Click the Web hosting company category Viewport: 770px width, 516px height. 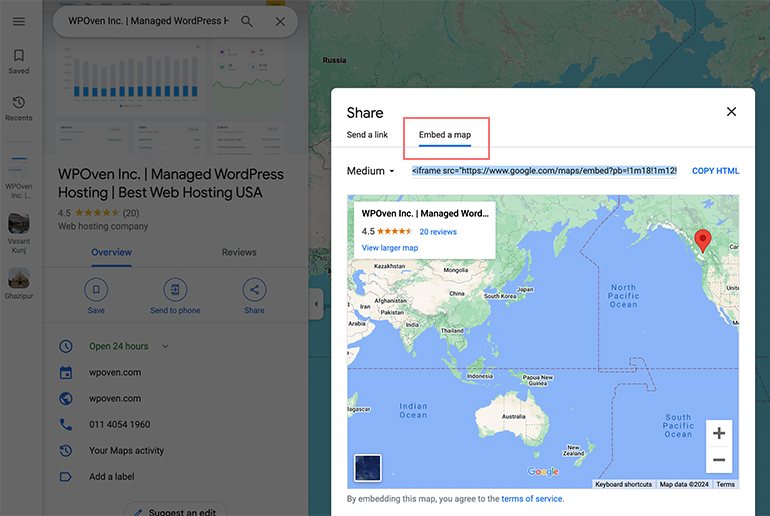[103, 226]
